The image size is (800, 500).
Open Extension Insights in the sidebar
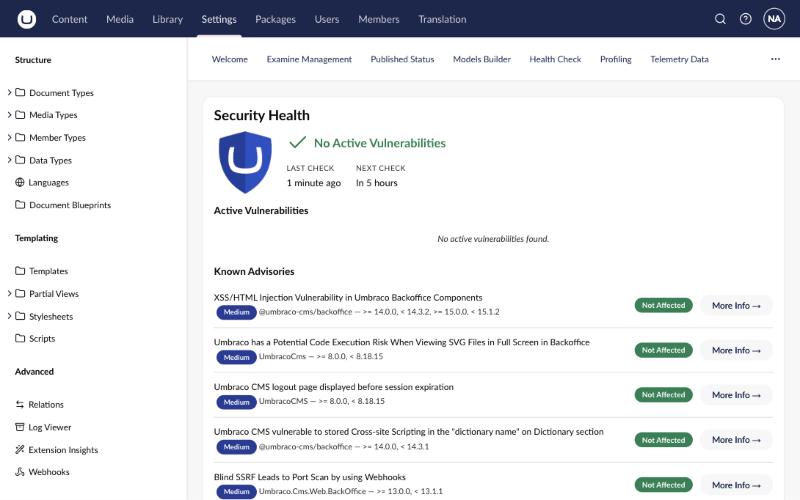[x=63, y=449]
